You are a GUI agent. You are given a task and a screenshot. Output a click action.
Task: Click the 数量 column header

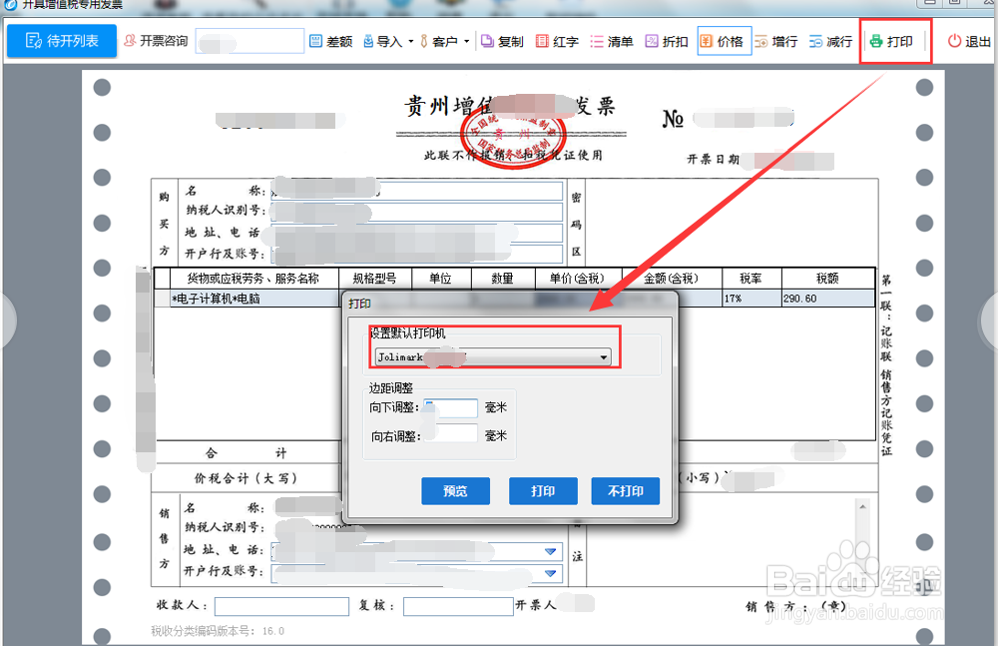click(x=502, y=278)
